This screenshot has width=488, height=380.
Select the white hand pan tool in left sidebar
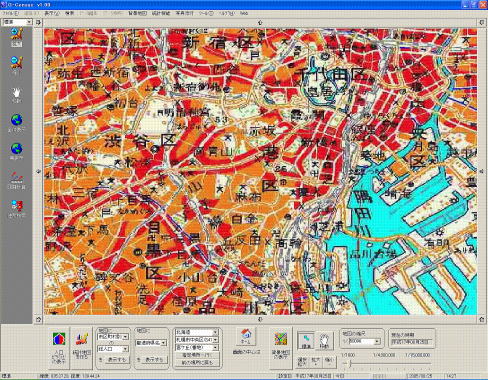point(16,92)
